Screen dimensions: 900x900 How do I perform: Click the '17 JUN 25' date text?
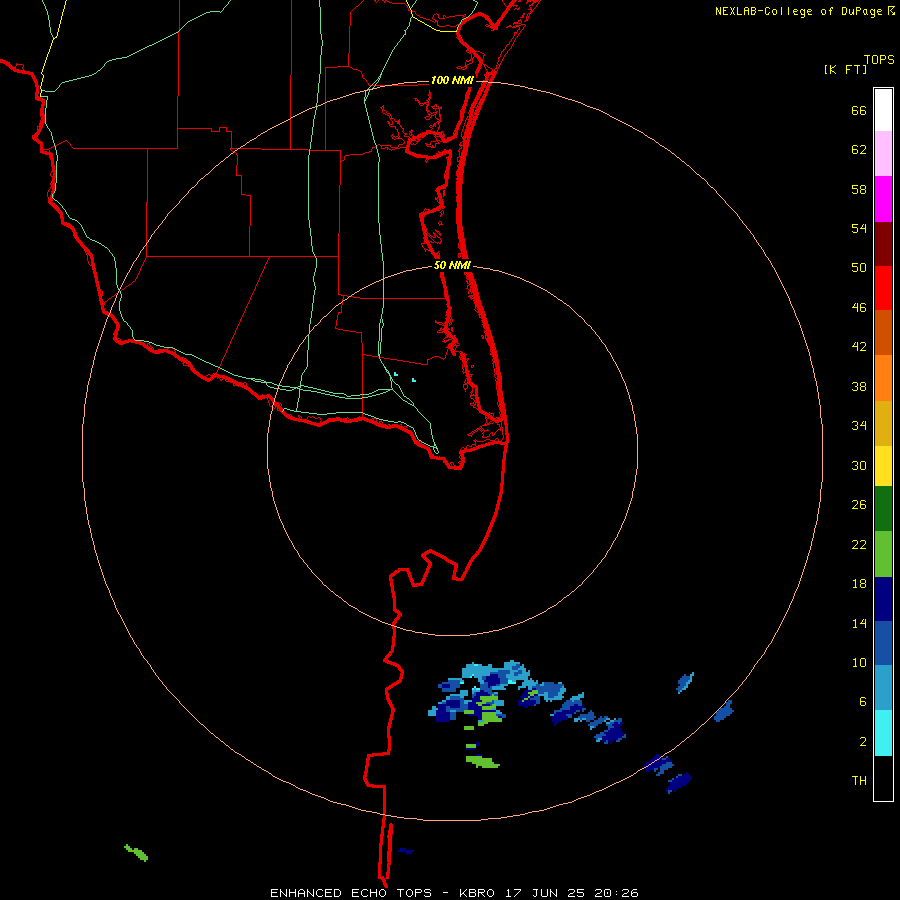click(545, 893)
